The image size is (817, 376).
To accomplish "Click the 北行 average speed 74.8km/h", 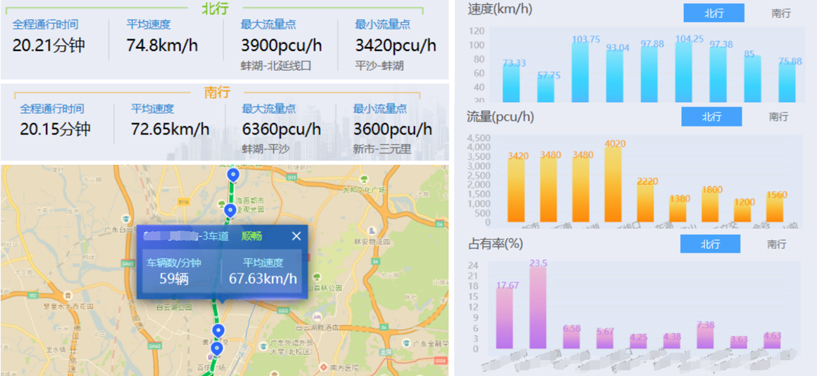I will click(x=162, y=45).
